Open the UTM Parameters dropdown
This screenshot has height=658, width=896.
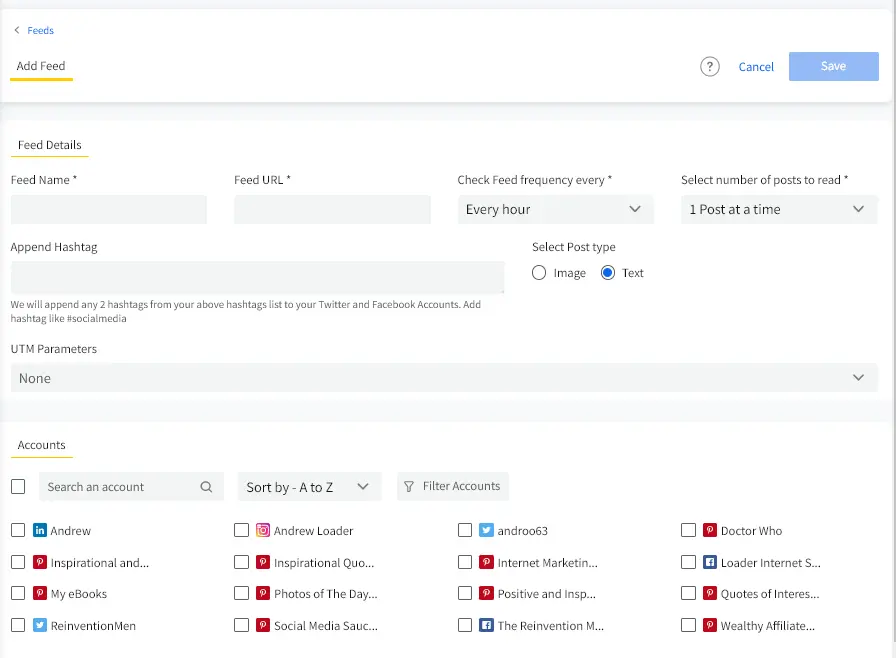point(443,378)
